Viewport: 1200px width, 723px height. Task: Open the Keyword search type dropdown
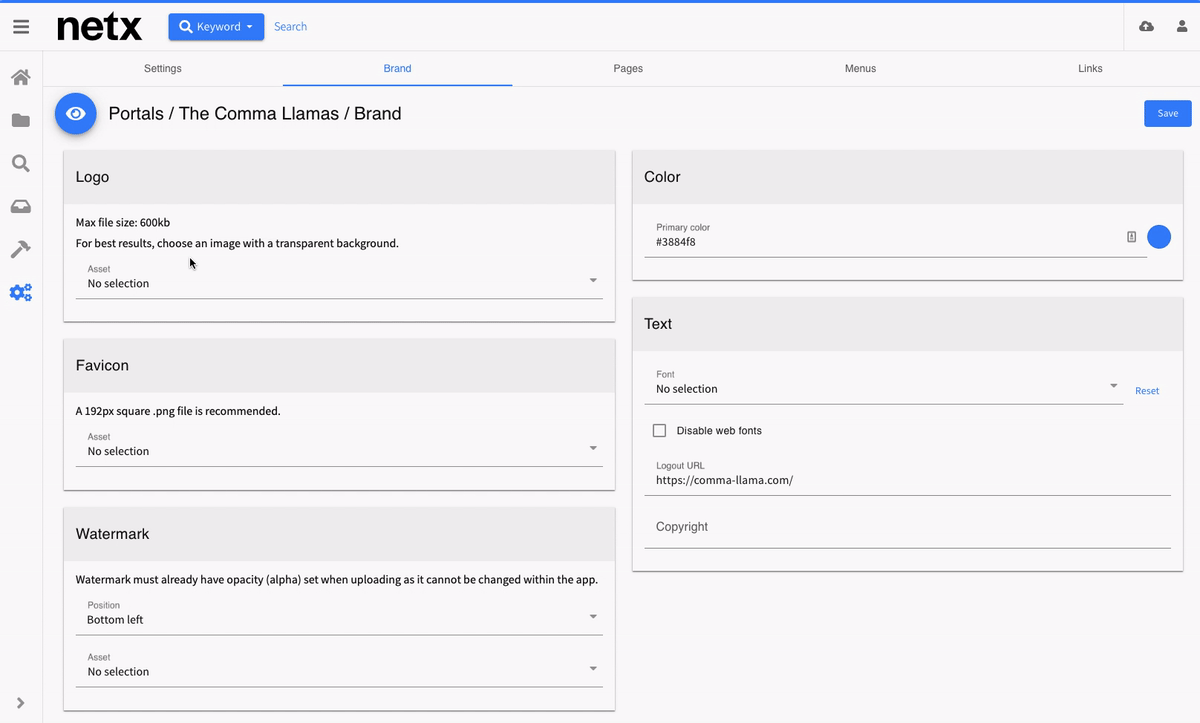(216, 27)
